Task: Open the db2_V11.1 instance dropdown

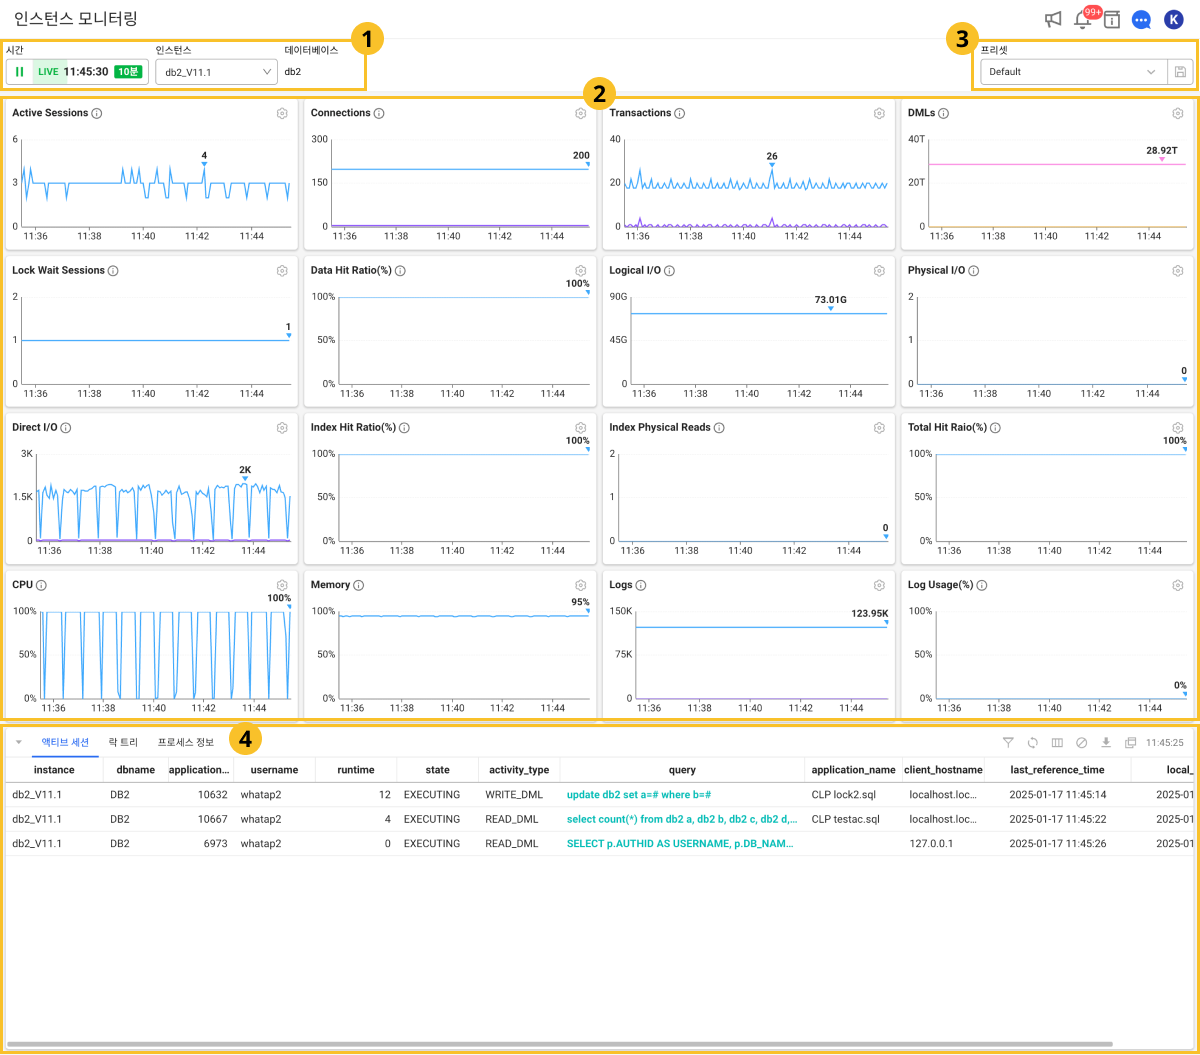Action: pos(217,72)
